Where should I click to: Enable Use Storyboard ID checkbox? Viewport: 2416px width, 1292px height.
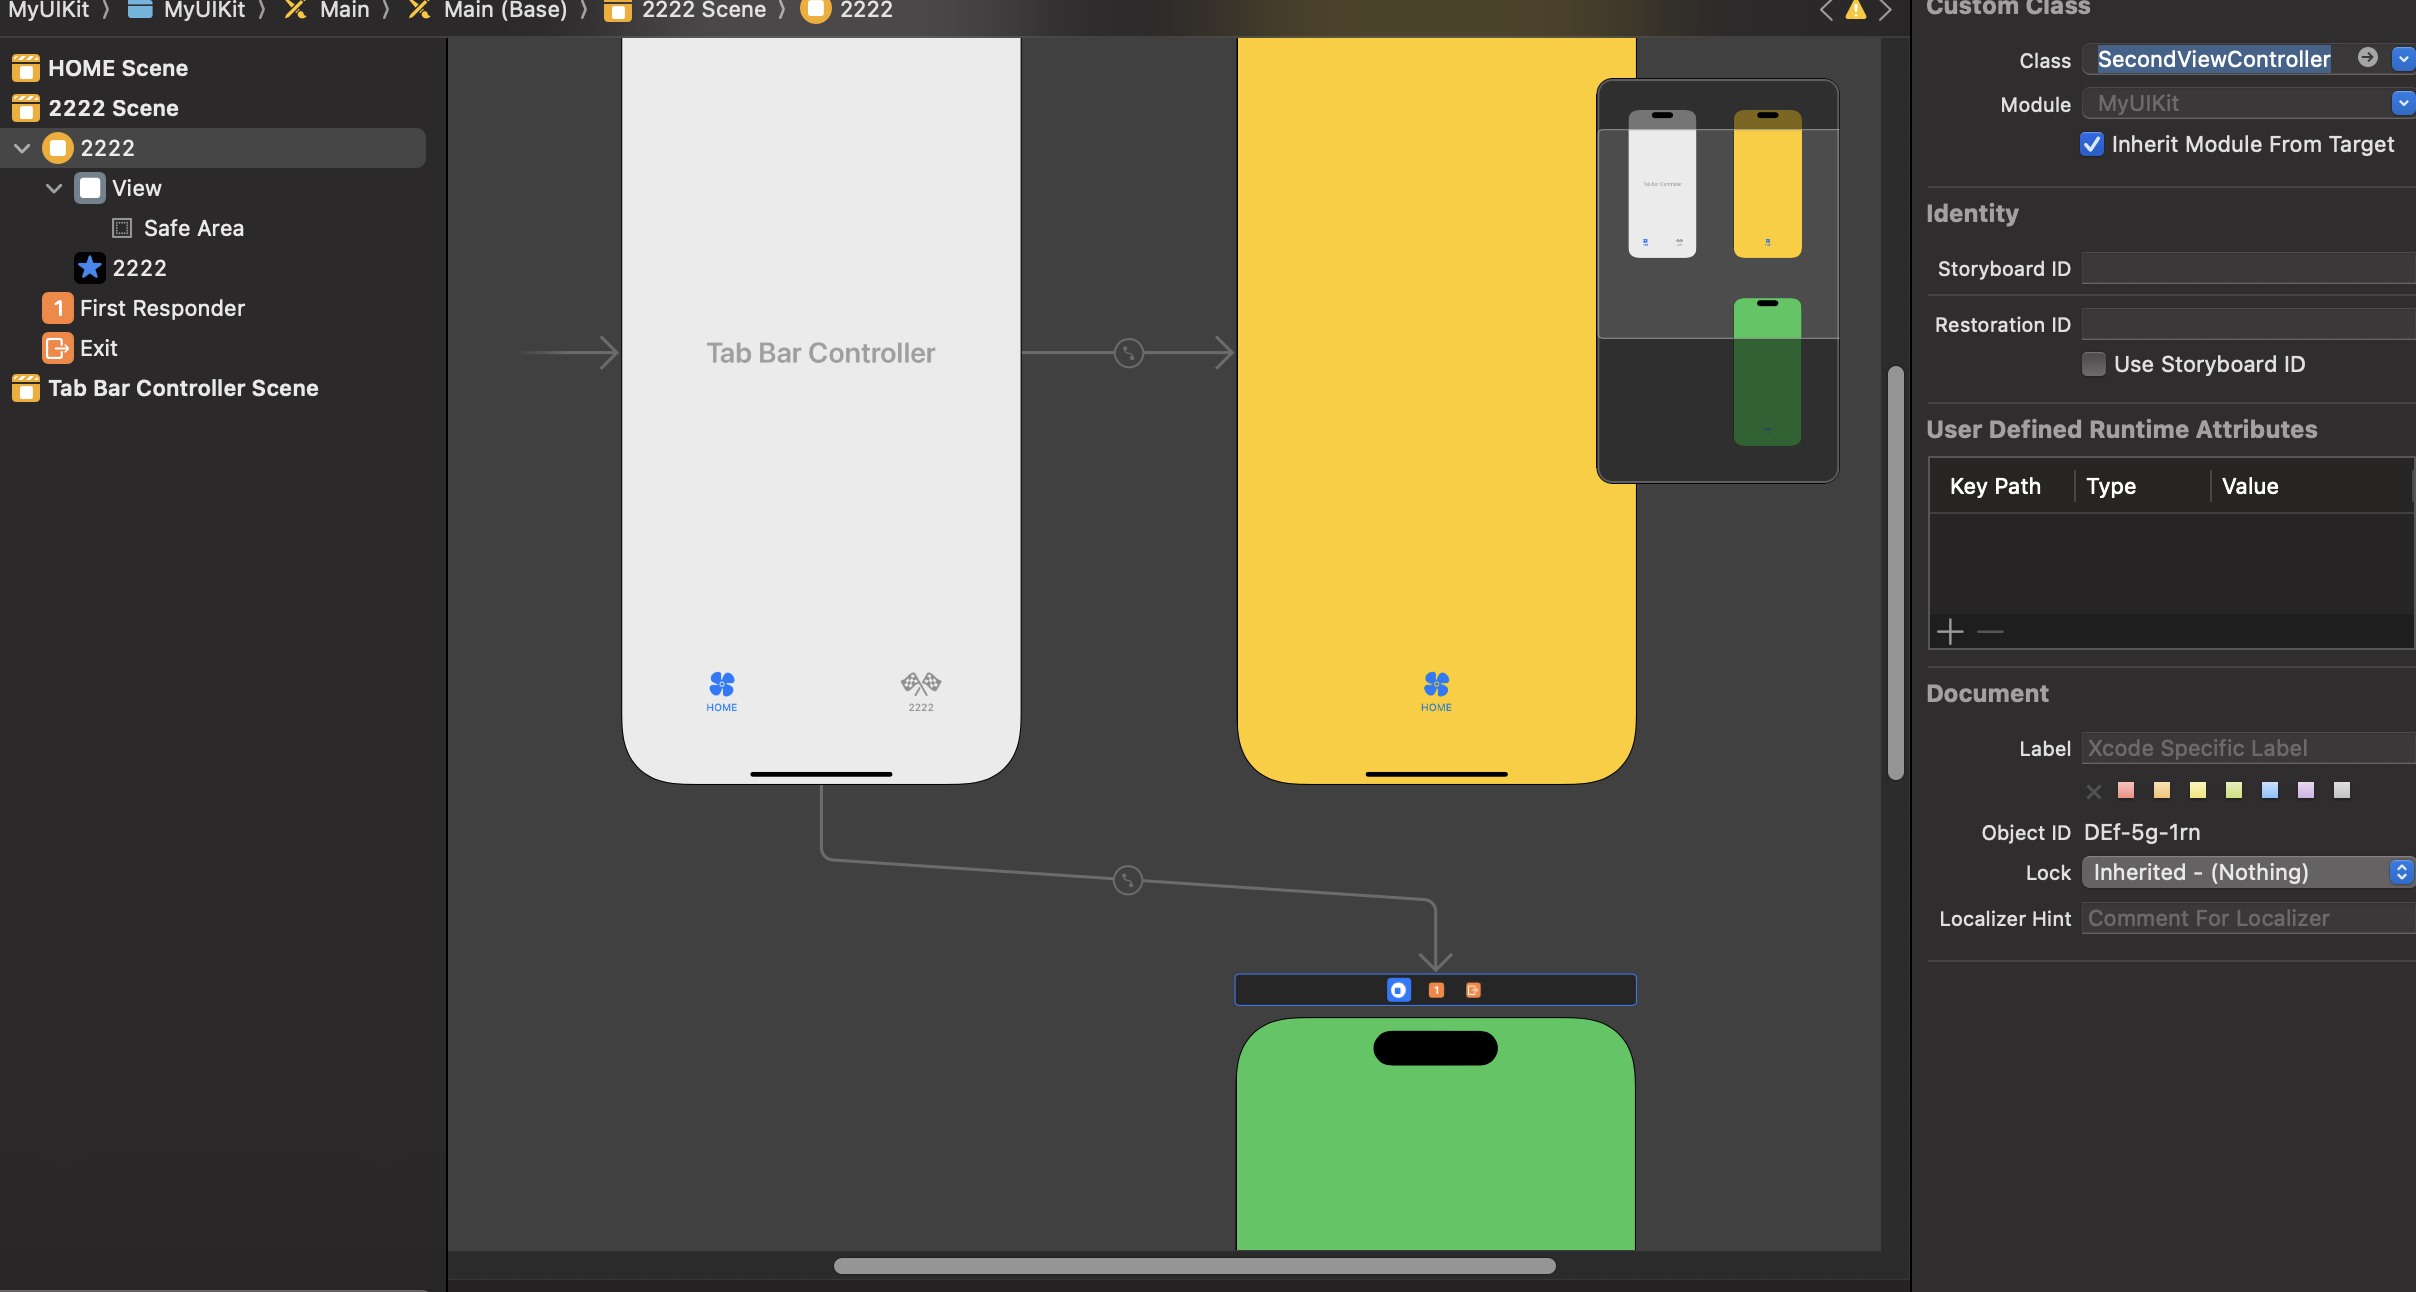tap(2093, 364)
